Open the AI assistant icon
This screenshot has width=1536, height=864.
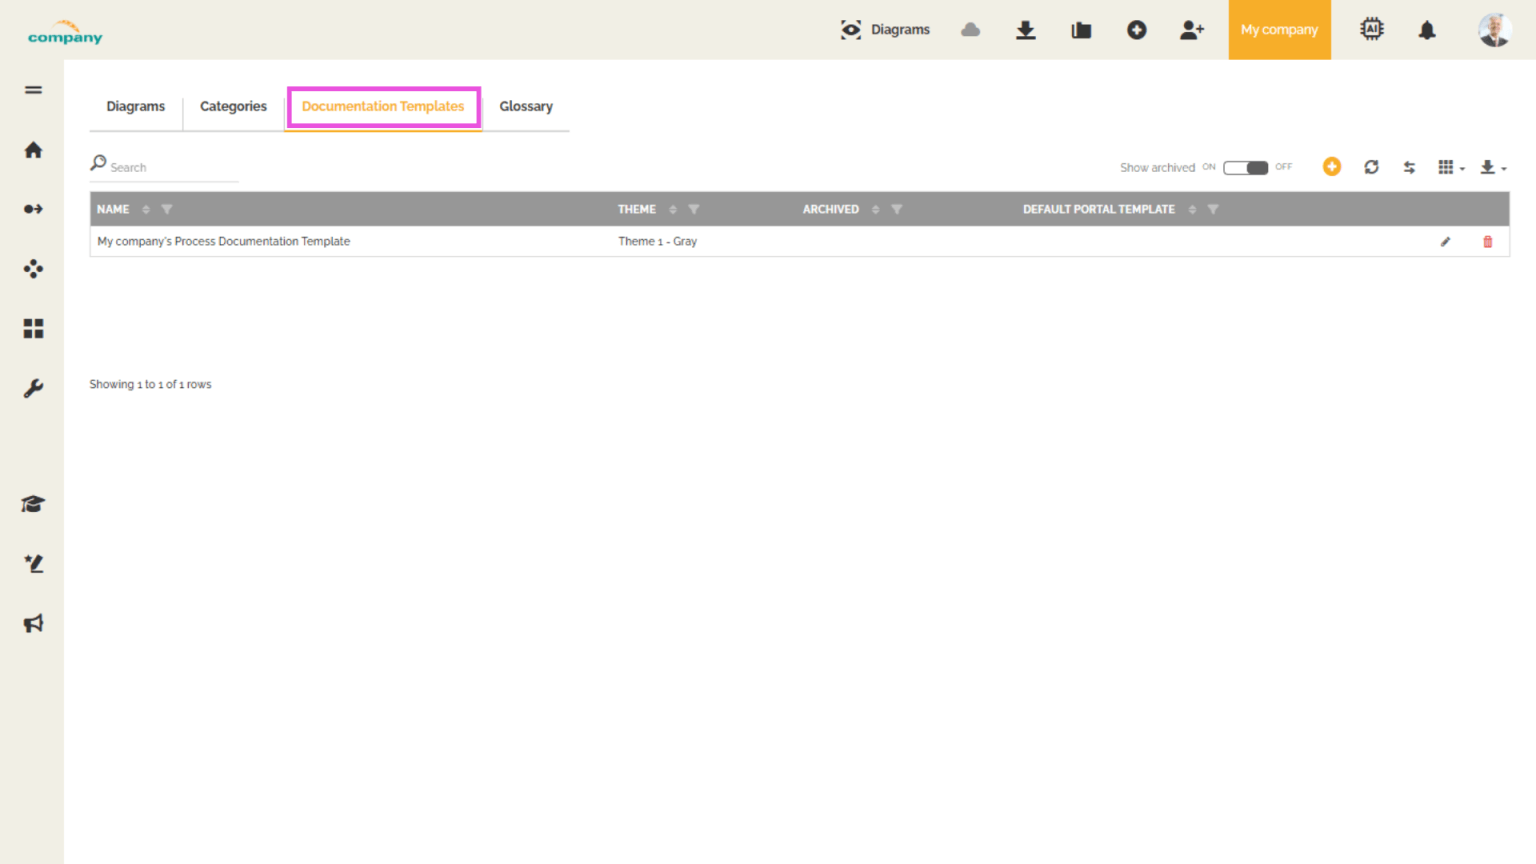coord(1371,29)
